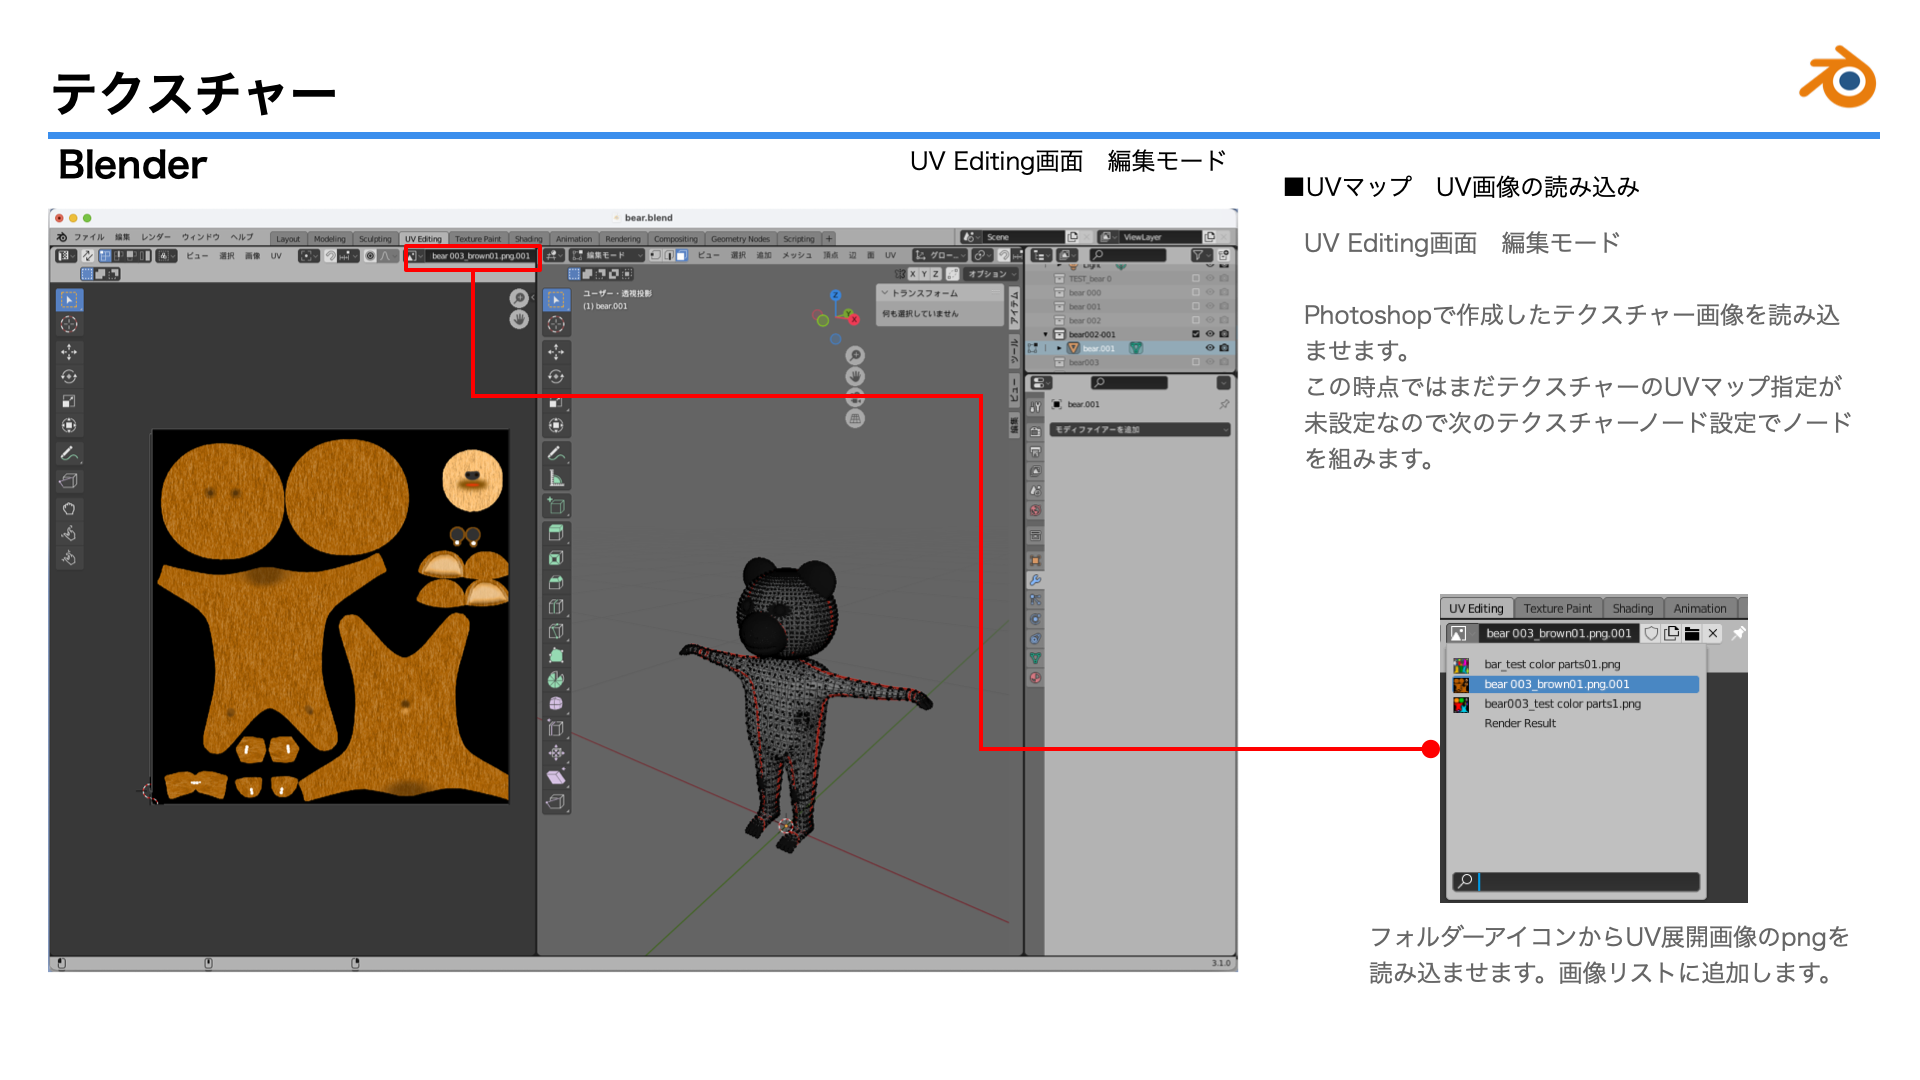The image size is (1920, 1080).
Task: Open the Shading workspace tab
Action: (x=1632, y=608)
